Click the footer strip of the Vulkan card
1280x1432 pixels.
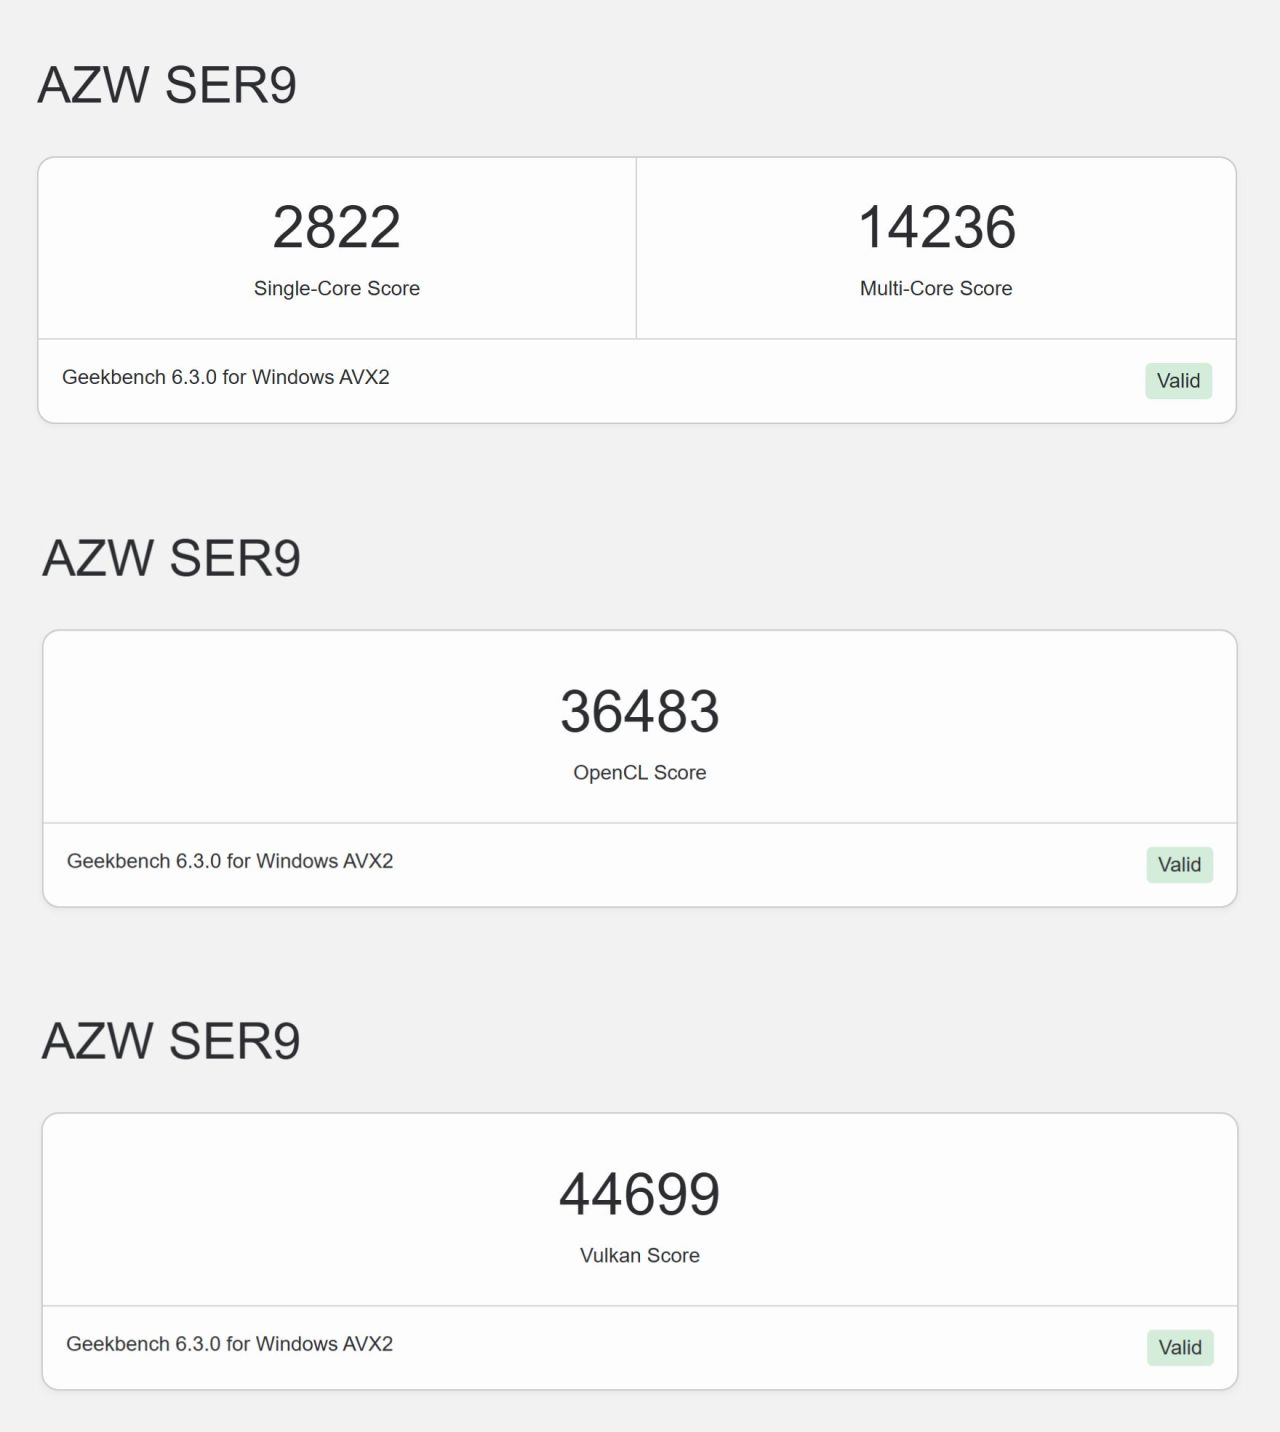tap(700, 1348)
